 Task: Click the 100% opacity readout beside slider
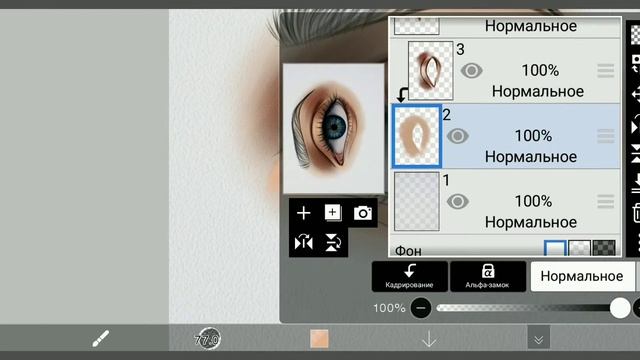pos(389,308)
